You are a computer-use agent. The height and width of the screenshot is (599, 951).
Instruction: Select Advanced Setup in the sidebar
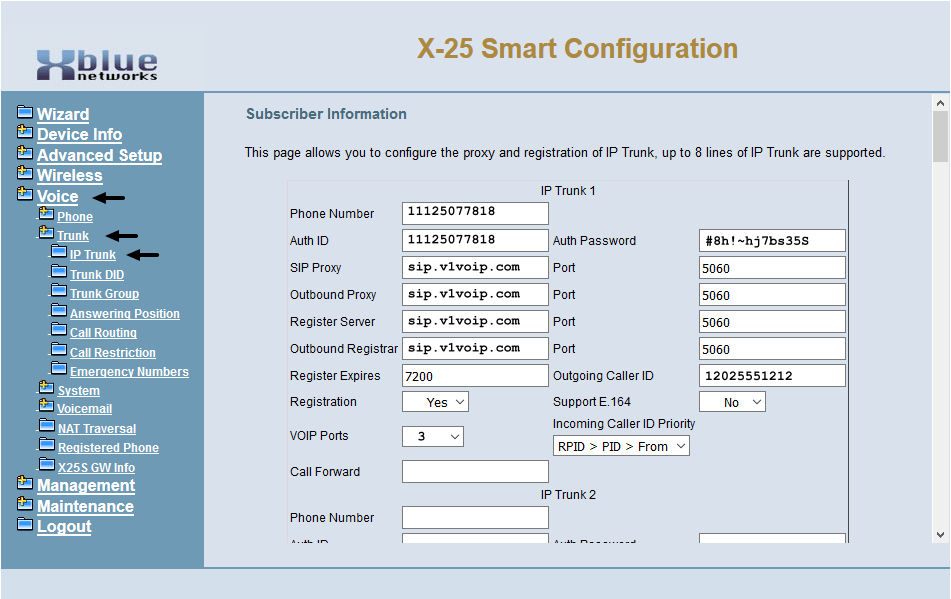99,155
